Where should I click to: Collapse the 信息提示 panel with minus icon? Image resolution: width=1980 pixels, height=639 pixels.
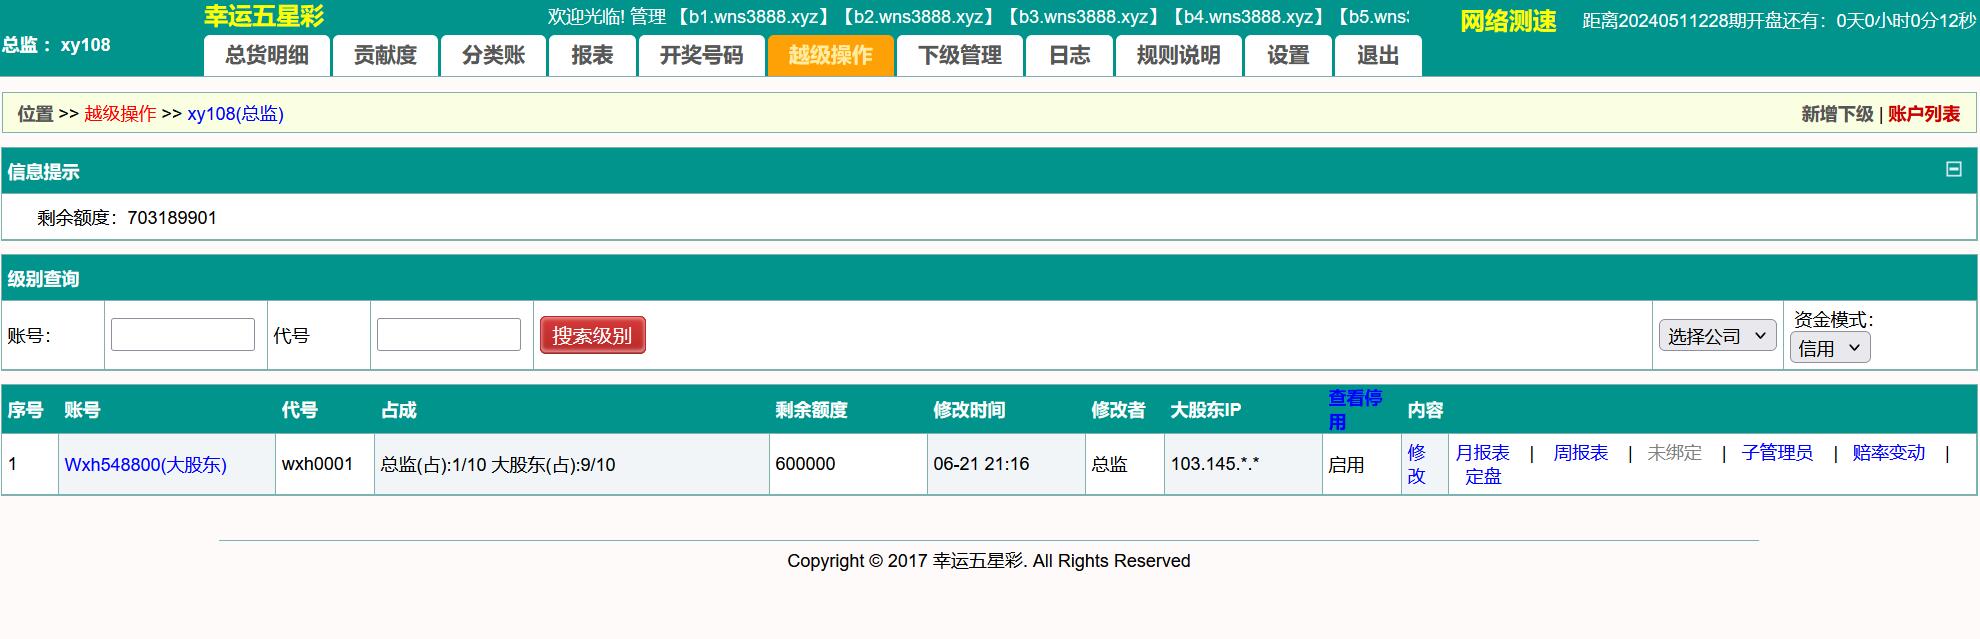1953,170
